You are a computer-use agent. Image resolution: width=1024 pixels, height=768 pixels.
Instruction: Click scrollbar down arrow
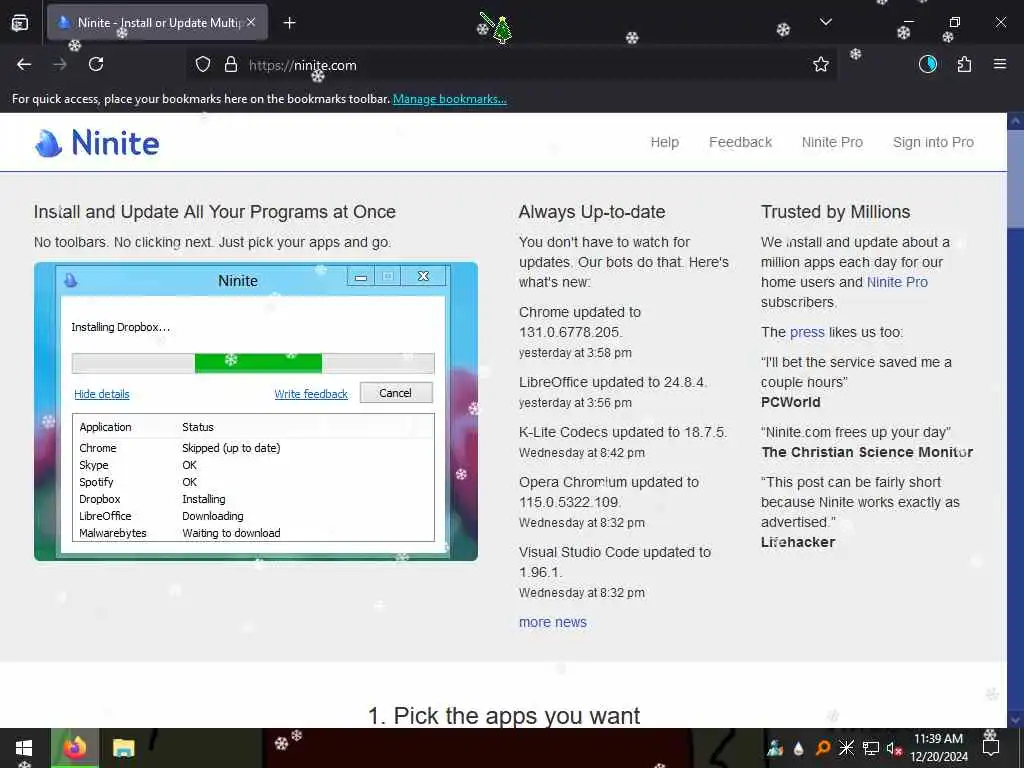[1016, 720]
